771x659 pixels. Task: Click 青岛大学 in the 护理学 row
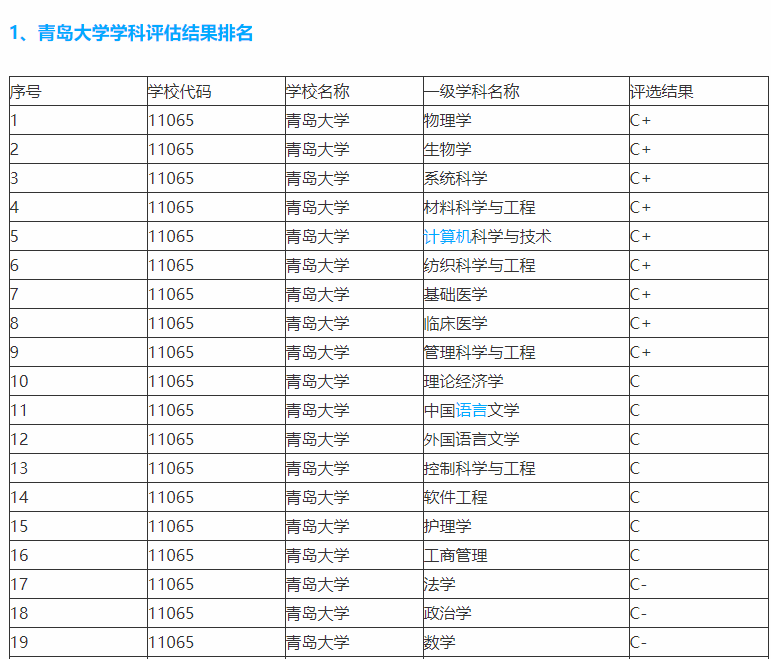click(354, 526)
